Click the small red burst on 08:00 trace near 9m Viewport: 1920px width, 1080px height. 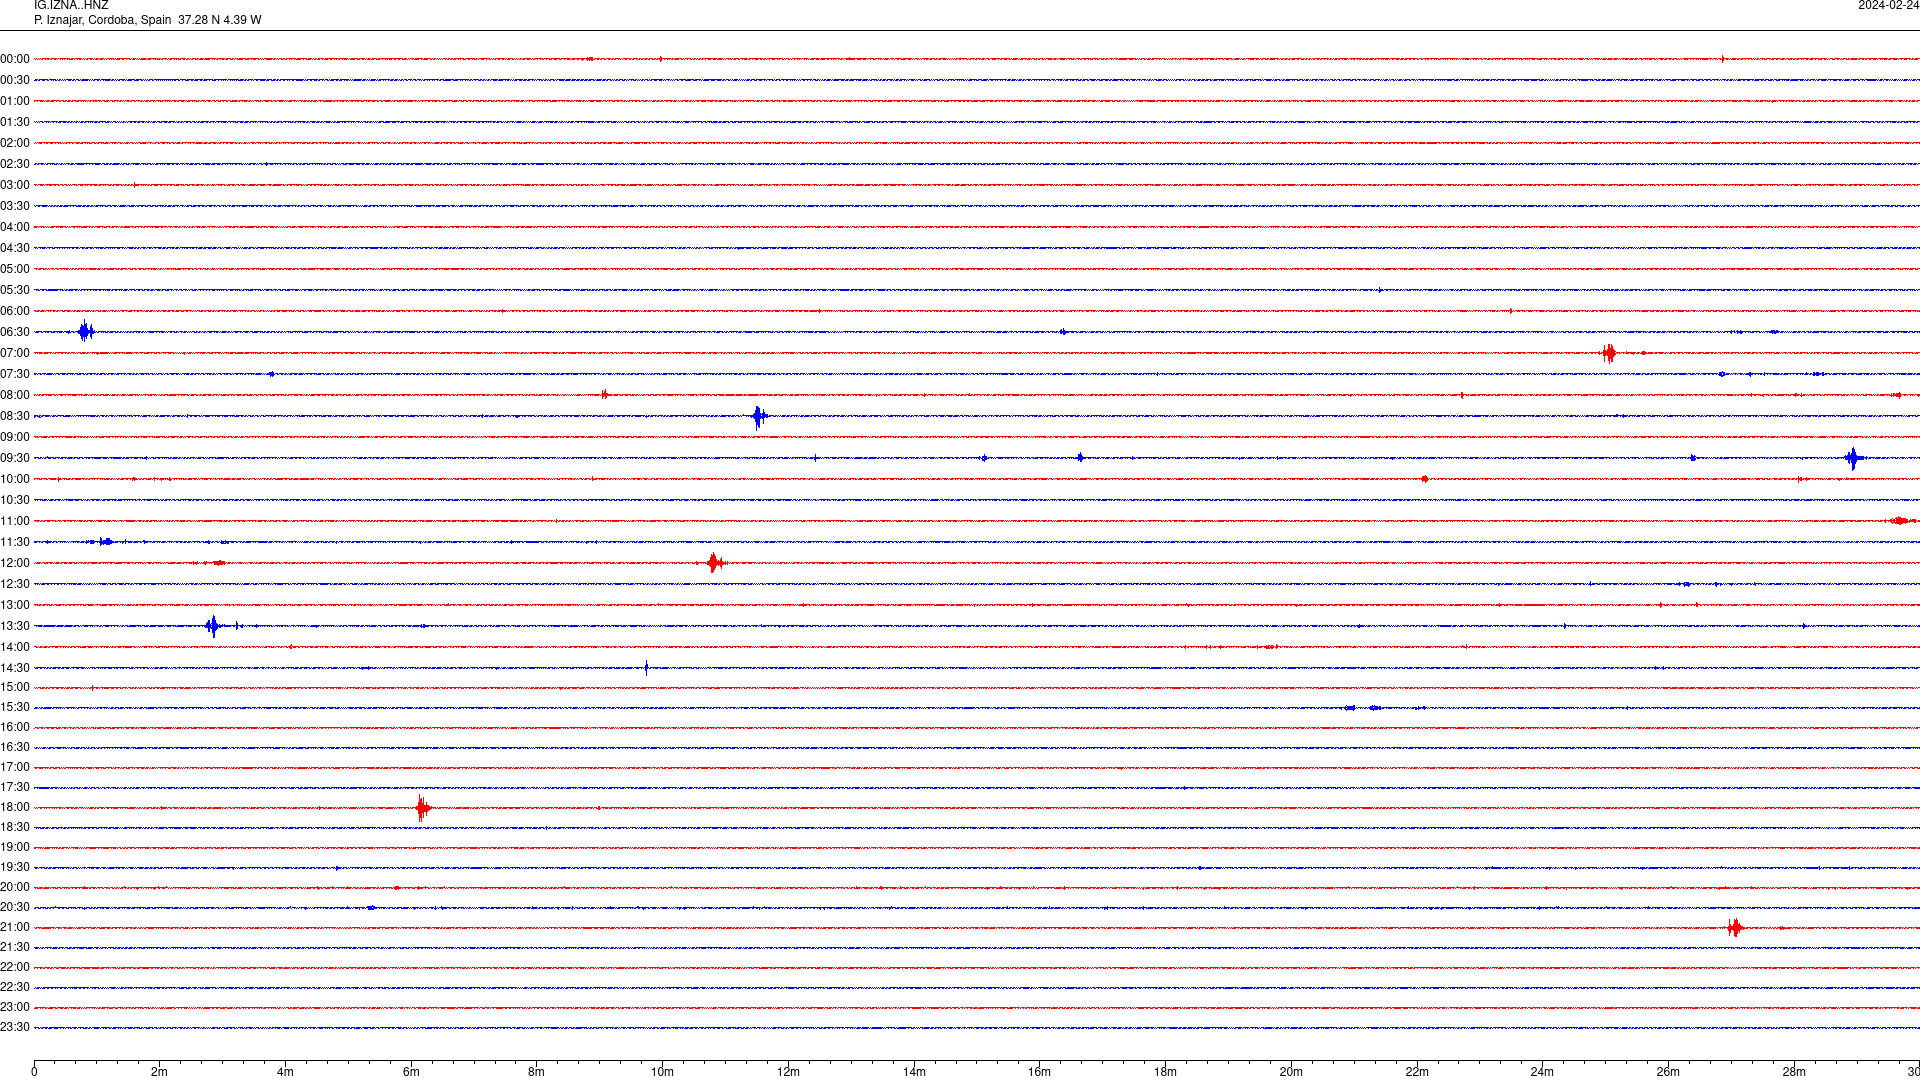[605, 394]
